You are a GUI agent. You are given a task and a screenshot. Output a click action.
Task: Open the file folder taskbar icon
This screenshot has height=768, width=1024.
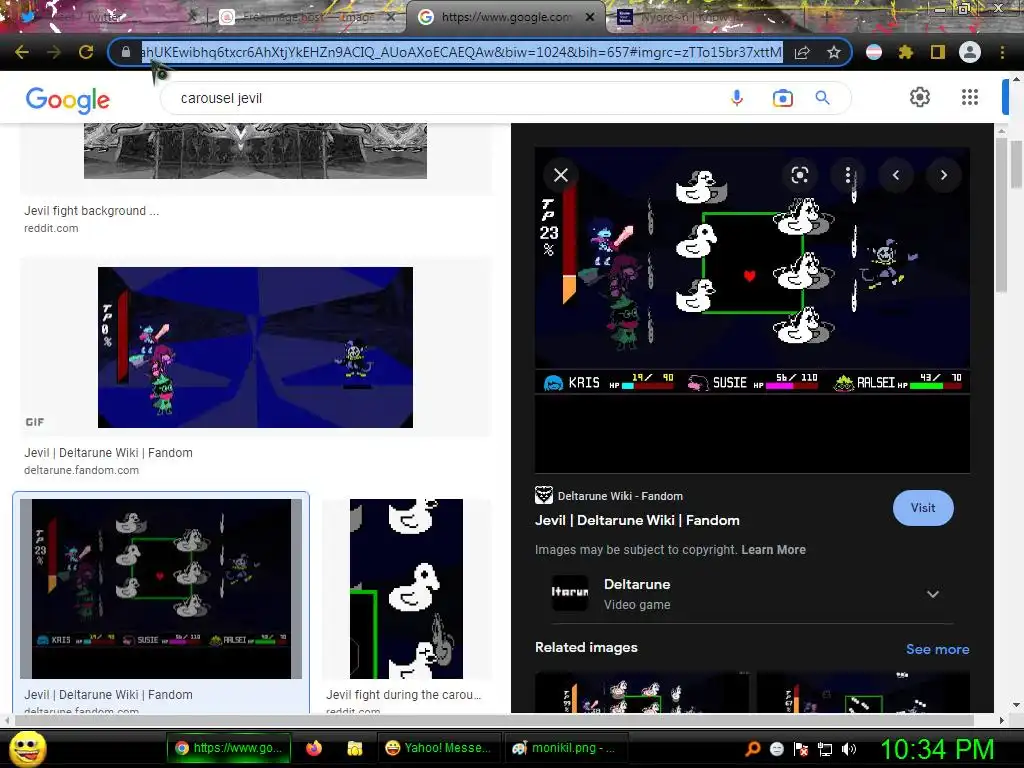355,748
